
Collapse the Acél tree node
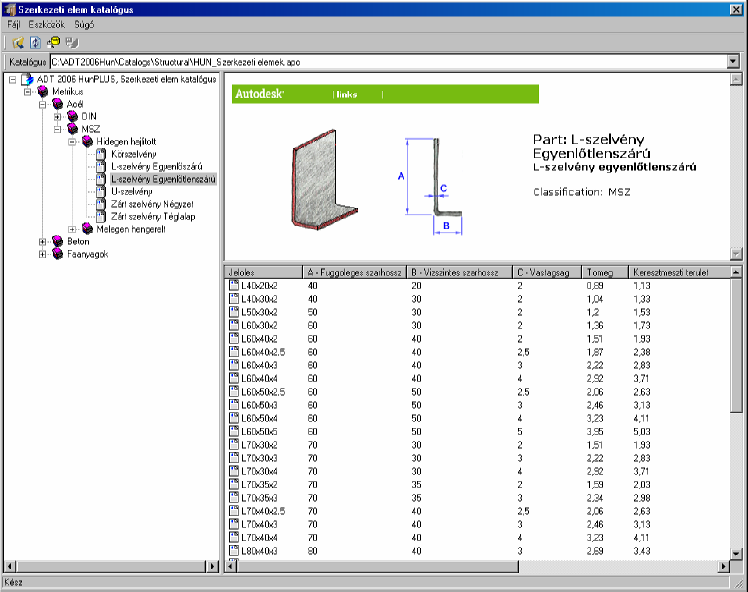pyautogui.click(x=42, y=104)
